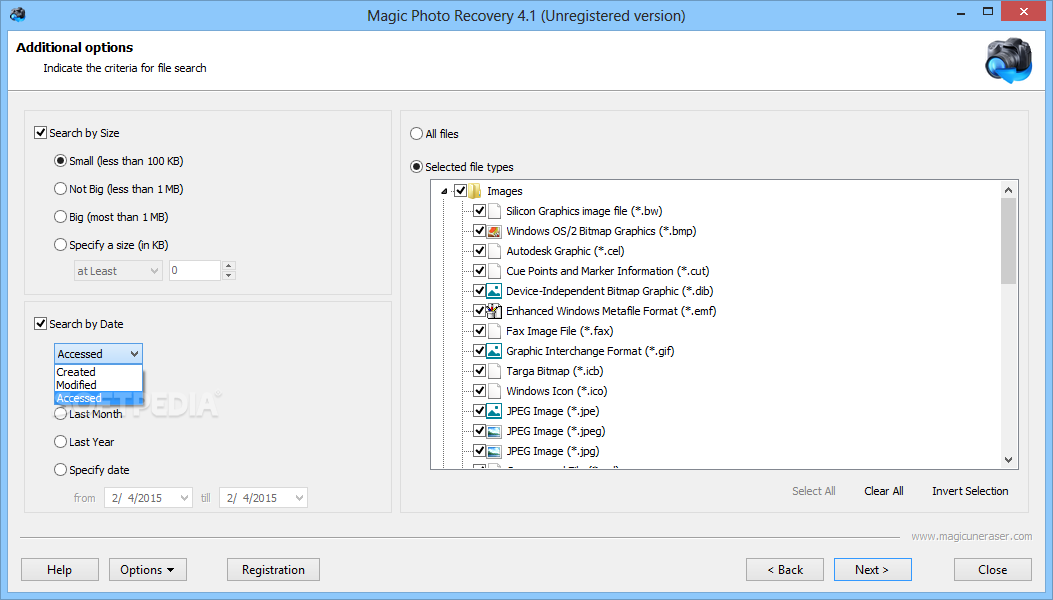Click the Registration button

[x=273, y=570]
